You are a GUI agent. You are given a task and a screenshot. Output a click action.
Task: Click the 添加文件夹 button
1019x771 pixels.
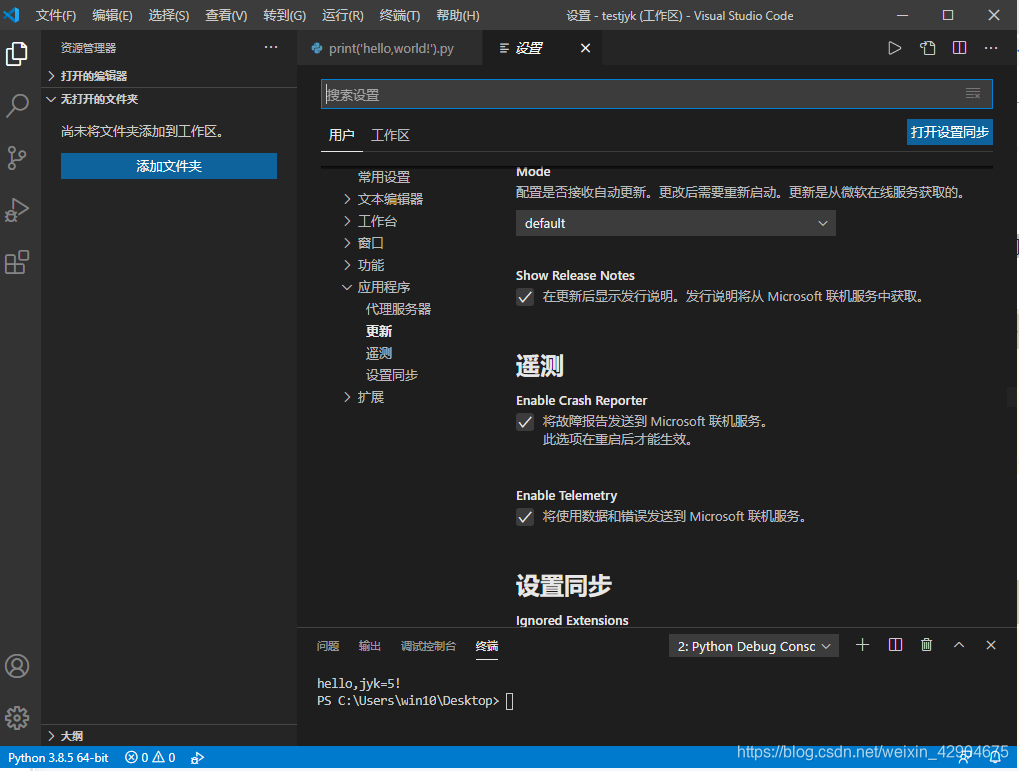(169, 166)
